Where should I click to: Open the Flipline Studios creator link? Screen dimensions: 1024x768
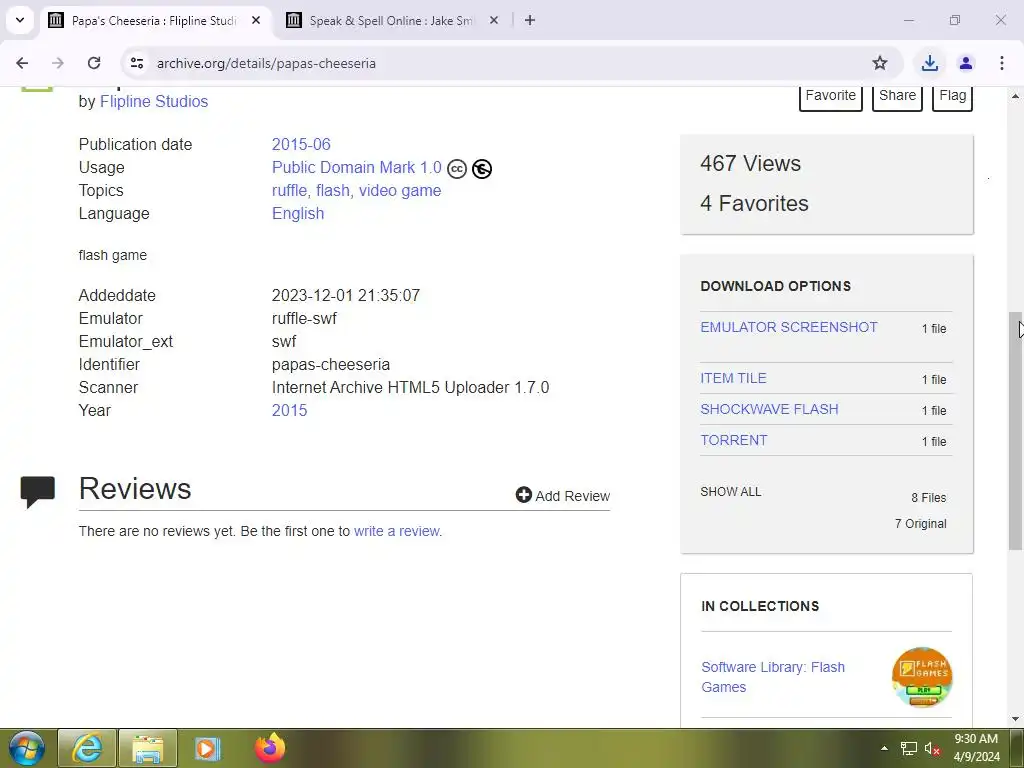[154, 101]
